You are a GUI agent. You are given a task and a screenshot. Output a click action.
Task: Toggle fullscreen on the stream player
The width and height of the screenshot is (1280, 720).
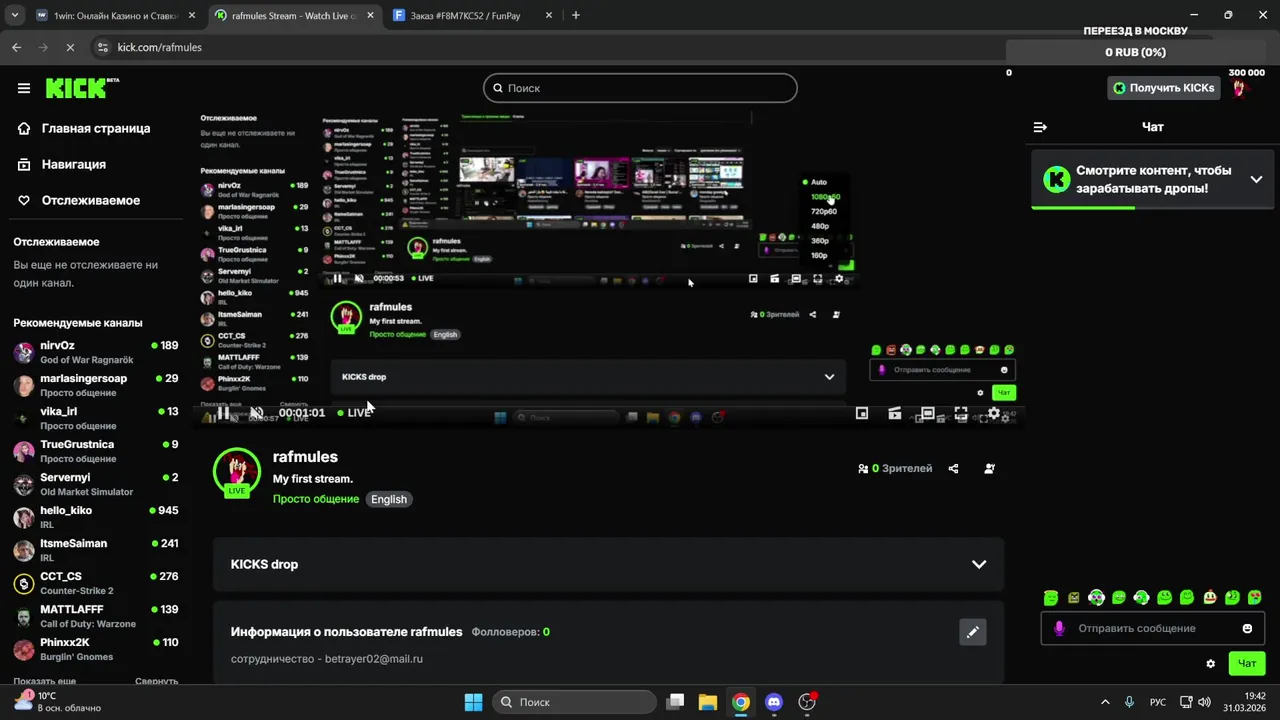pyautogui.click(x=960, y=413)
